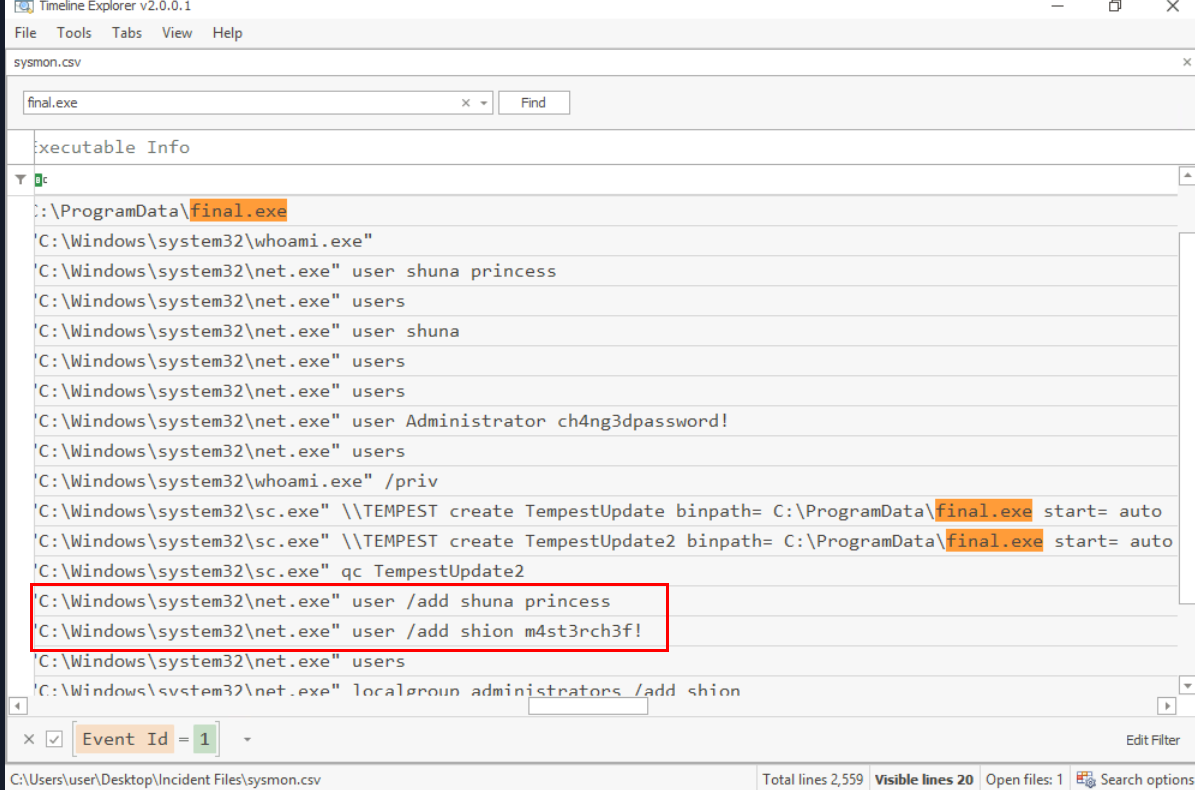Click the horizontal scrollbar left arrow

[17, 706]
